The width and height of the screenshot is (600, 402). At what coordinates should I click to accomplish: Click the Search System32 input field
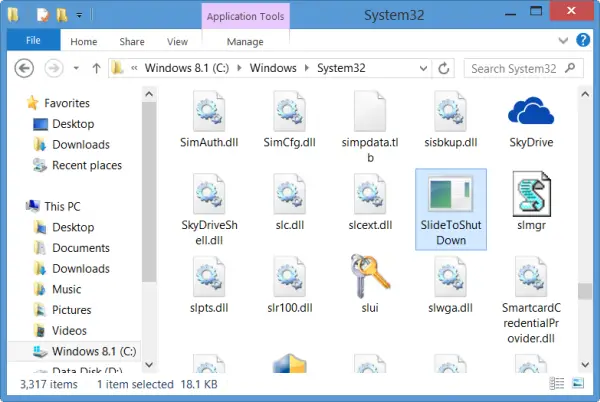click(523, 68)
